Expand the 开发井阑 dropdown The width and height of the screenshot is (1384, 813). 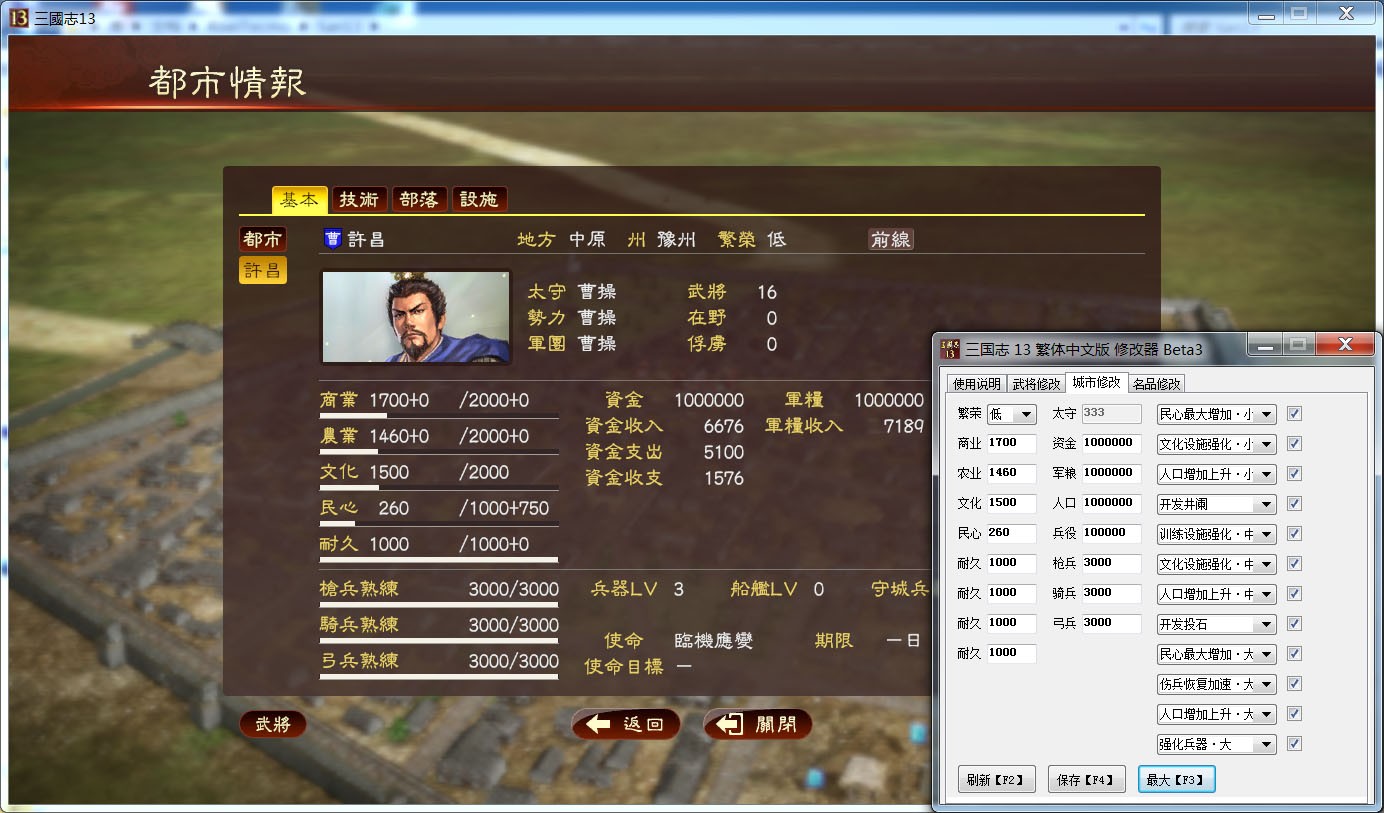coord(1217,504)
